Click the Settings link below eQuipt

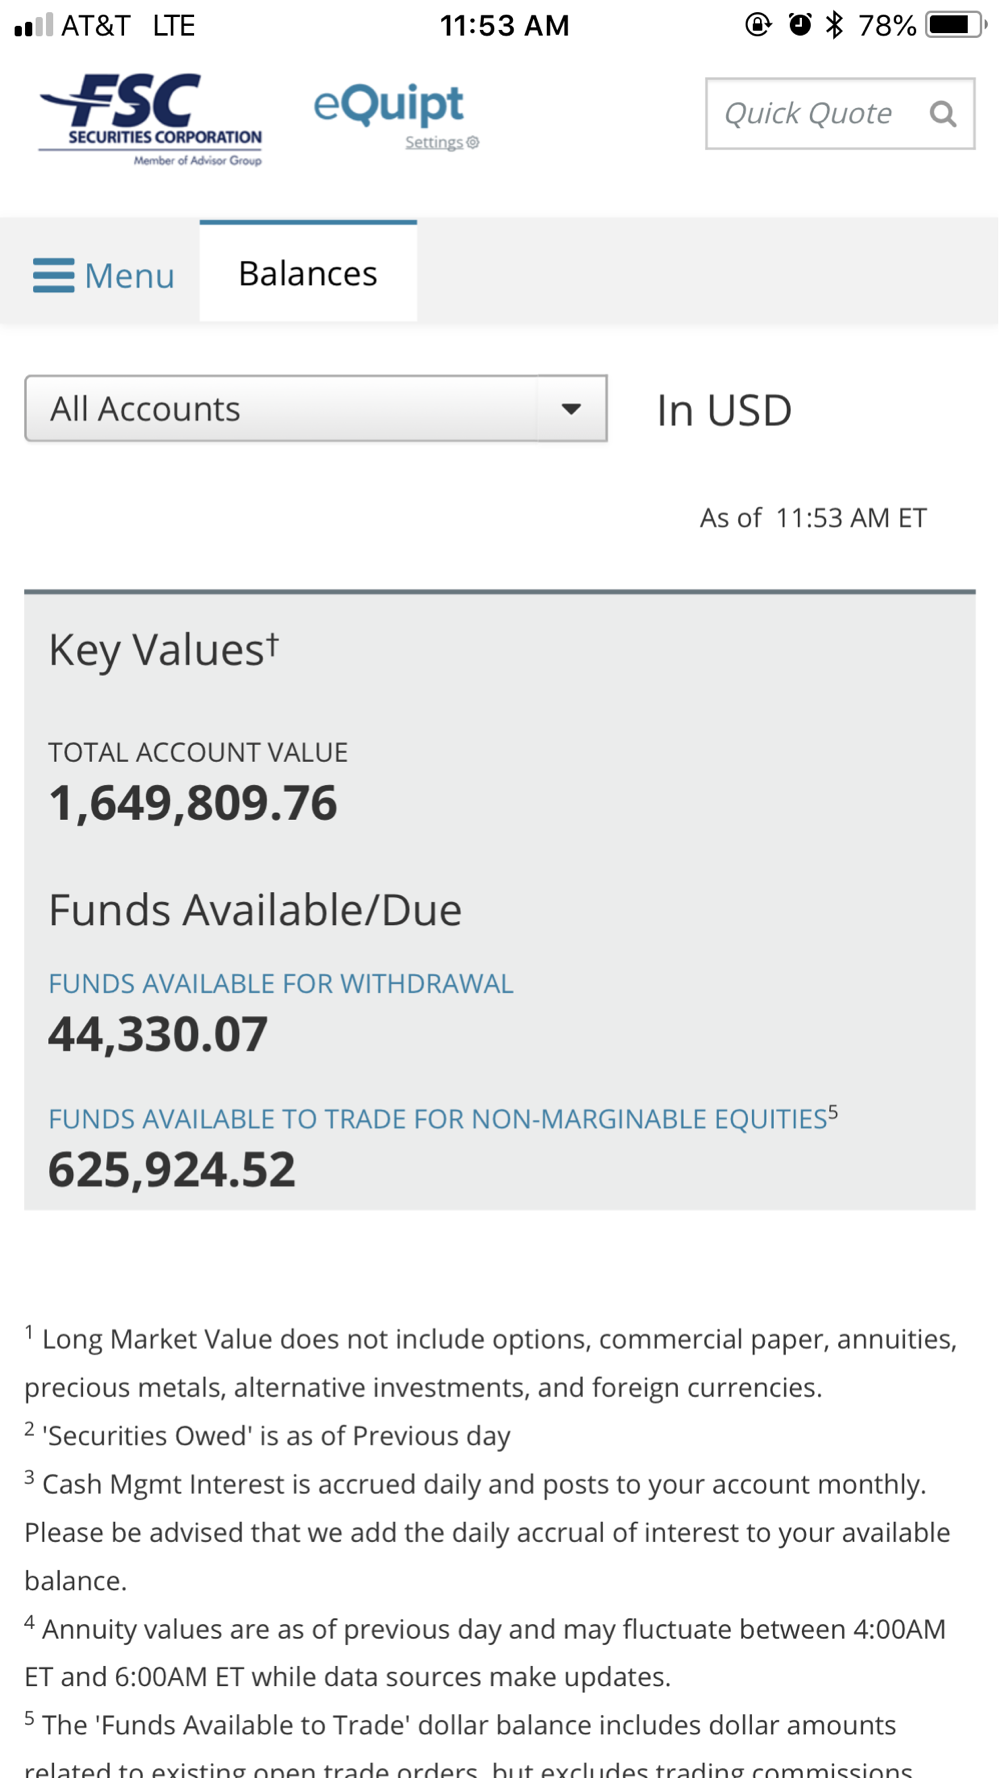(434, 143)
